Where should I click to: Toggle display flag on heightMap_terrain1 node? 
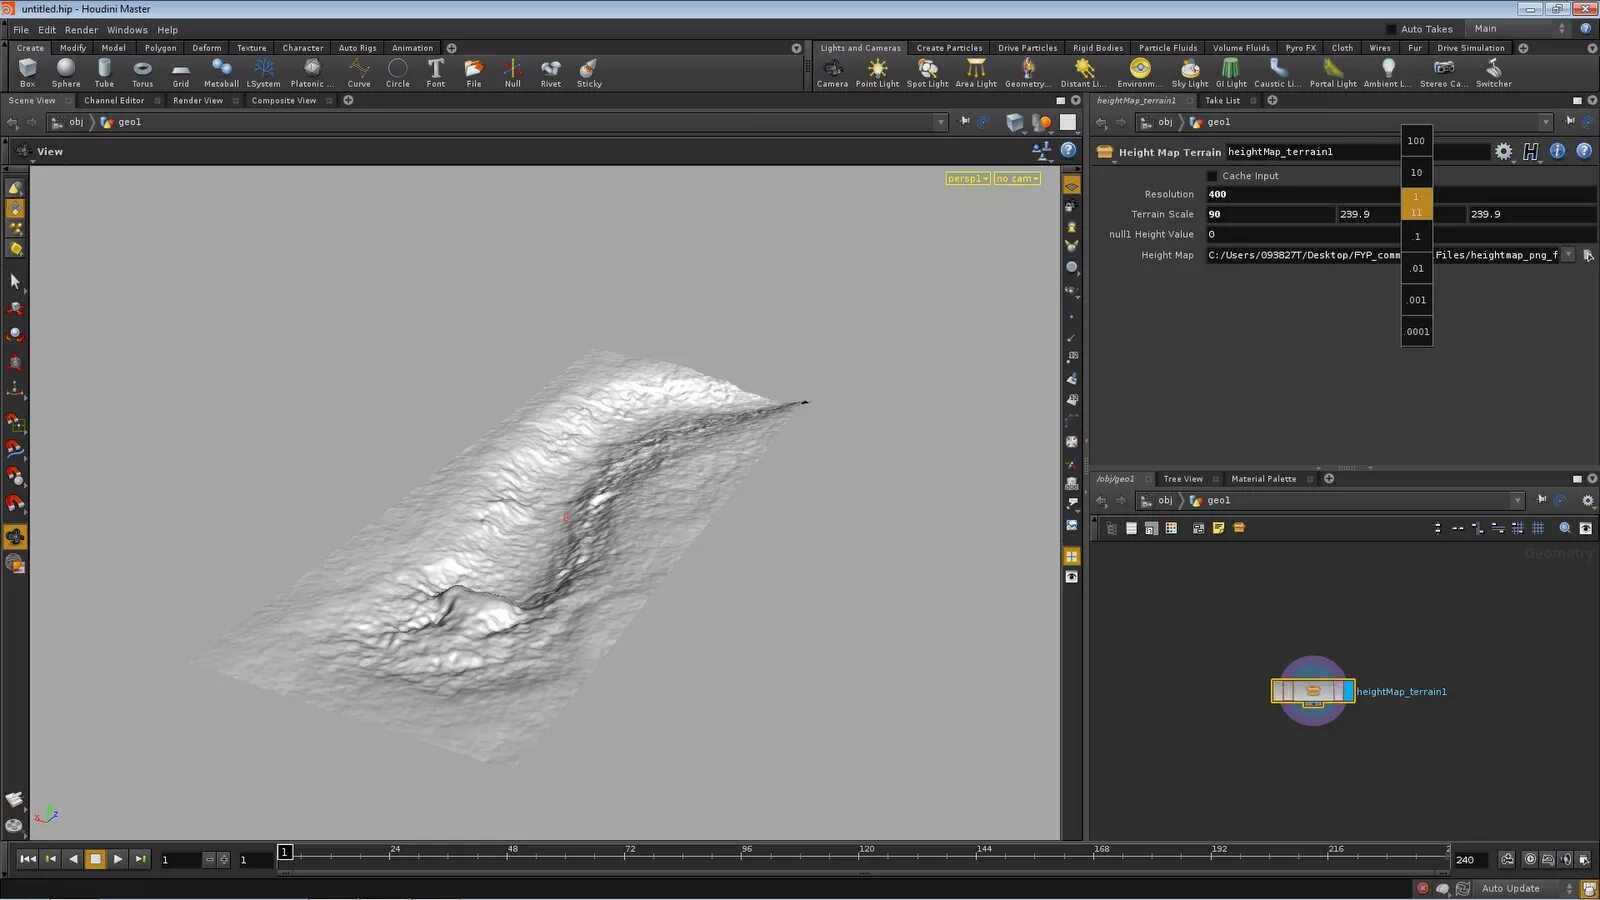coord(1347,691)
